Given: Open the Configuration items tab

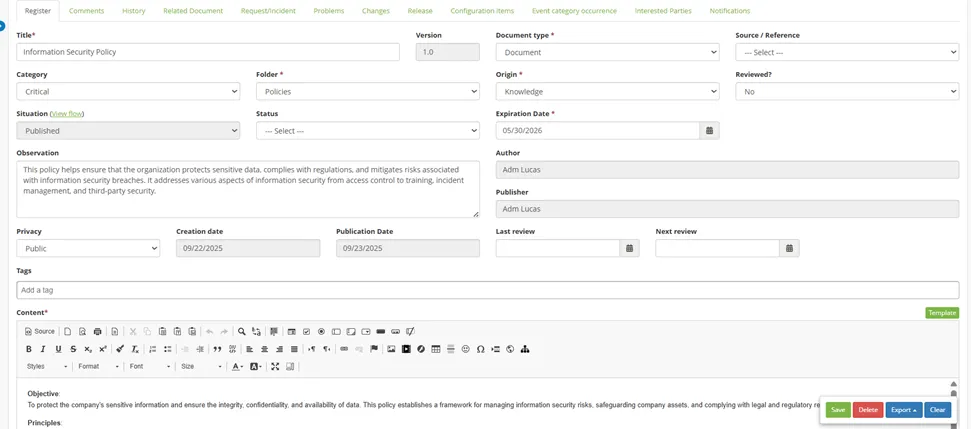Looking at the screenshot, I should (482, 11).
